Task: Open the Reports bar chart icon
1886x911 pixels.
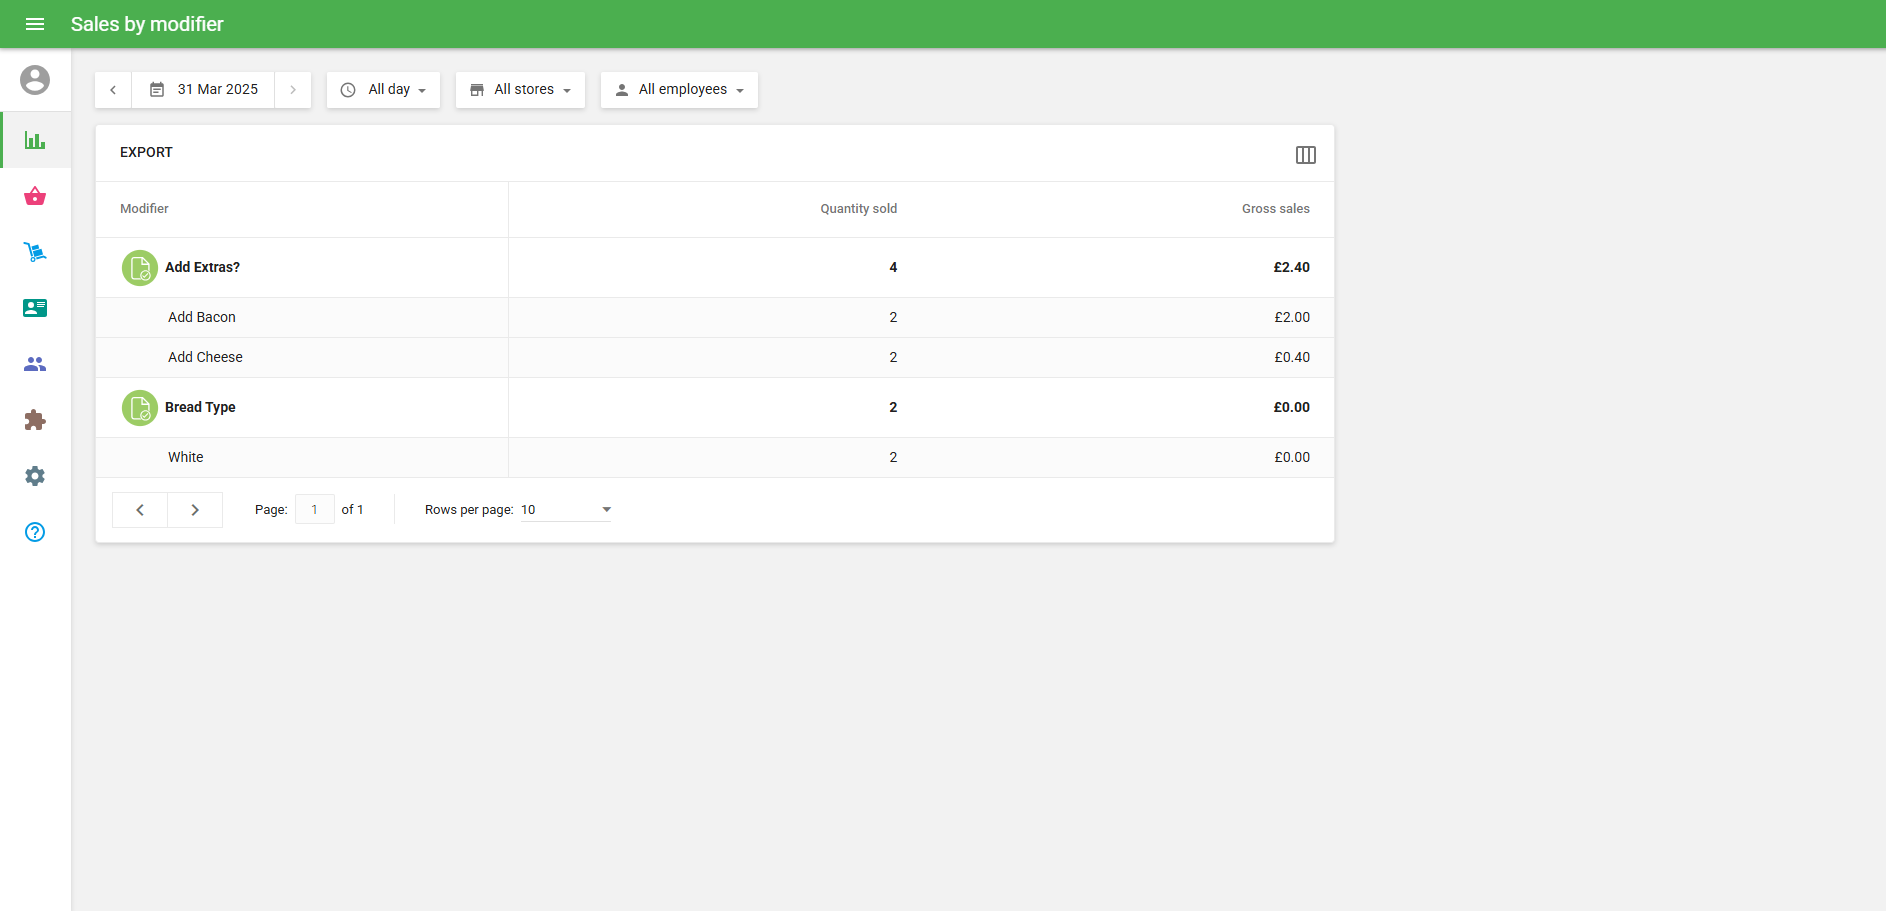Action: pyautogui.click(x=35, y=140)
